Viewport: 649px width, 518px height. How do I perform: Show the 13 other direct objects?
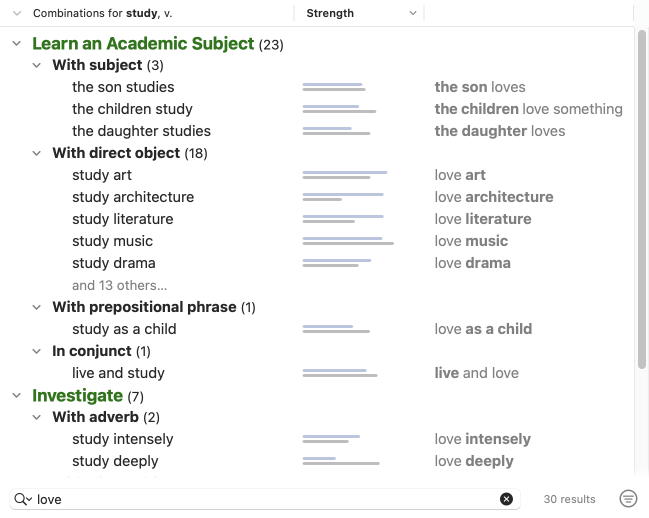119,286
